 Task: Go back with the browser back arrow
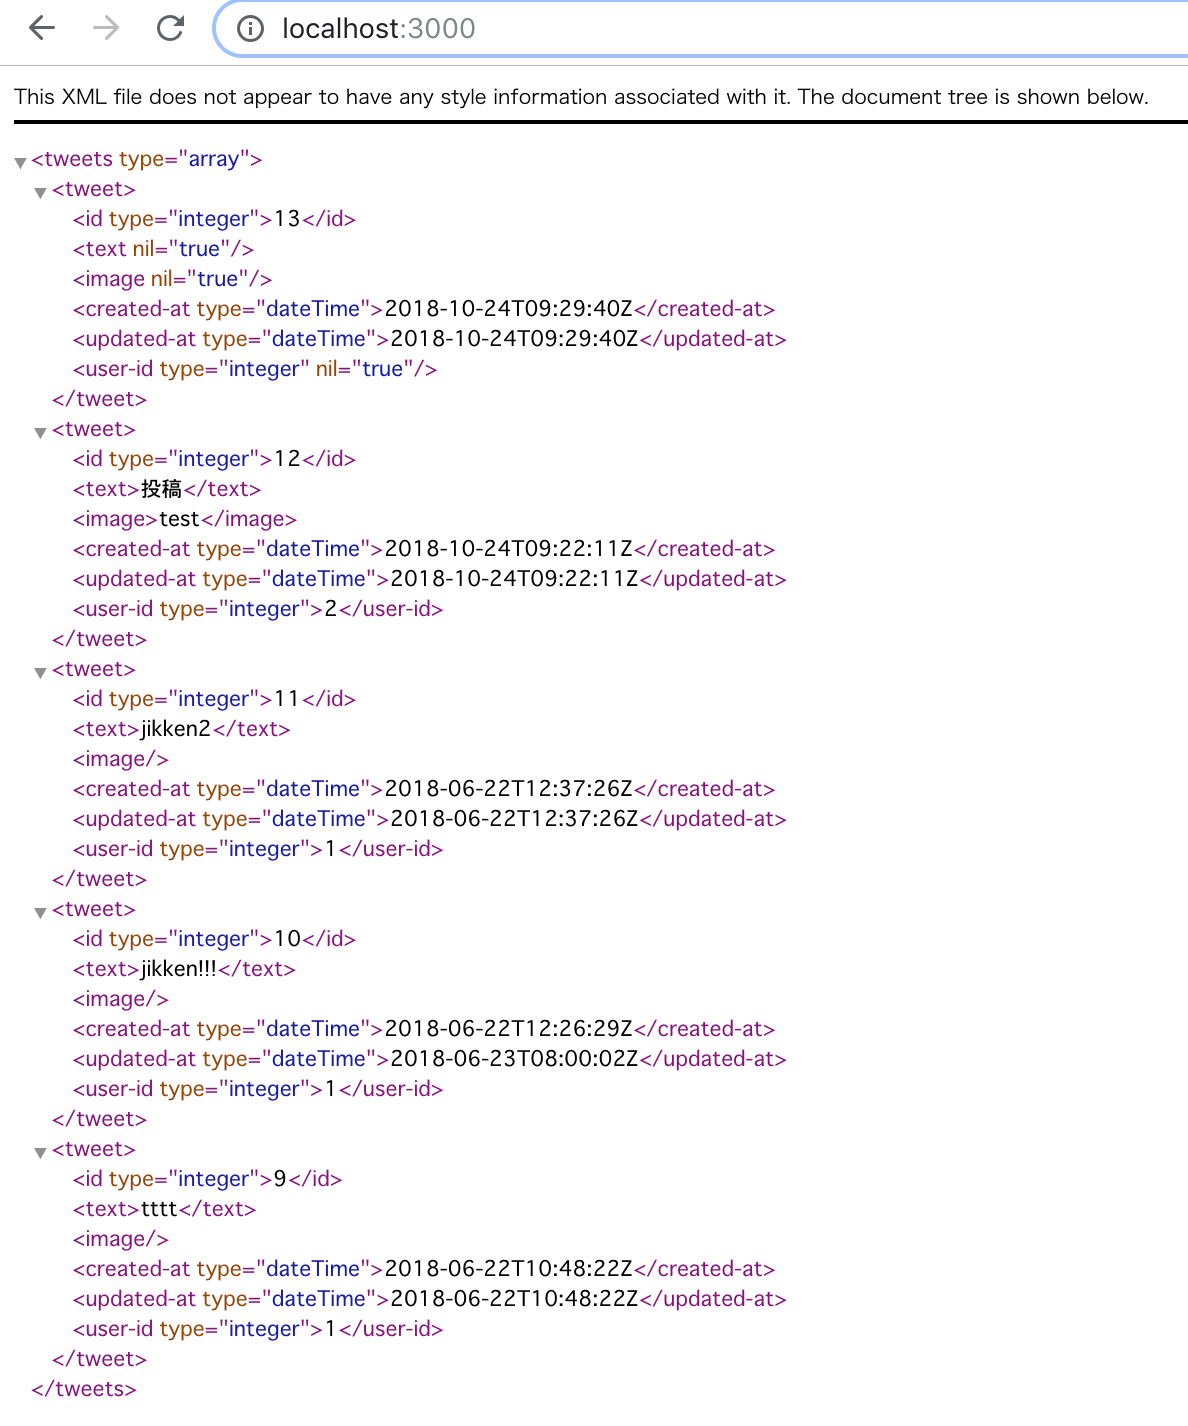pyautogui.click(x=42, y=28)
